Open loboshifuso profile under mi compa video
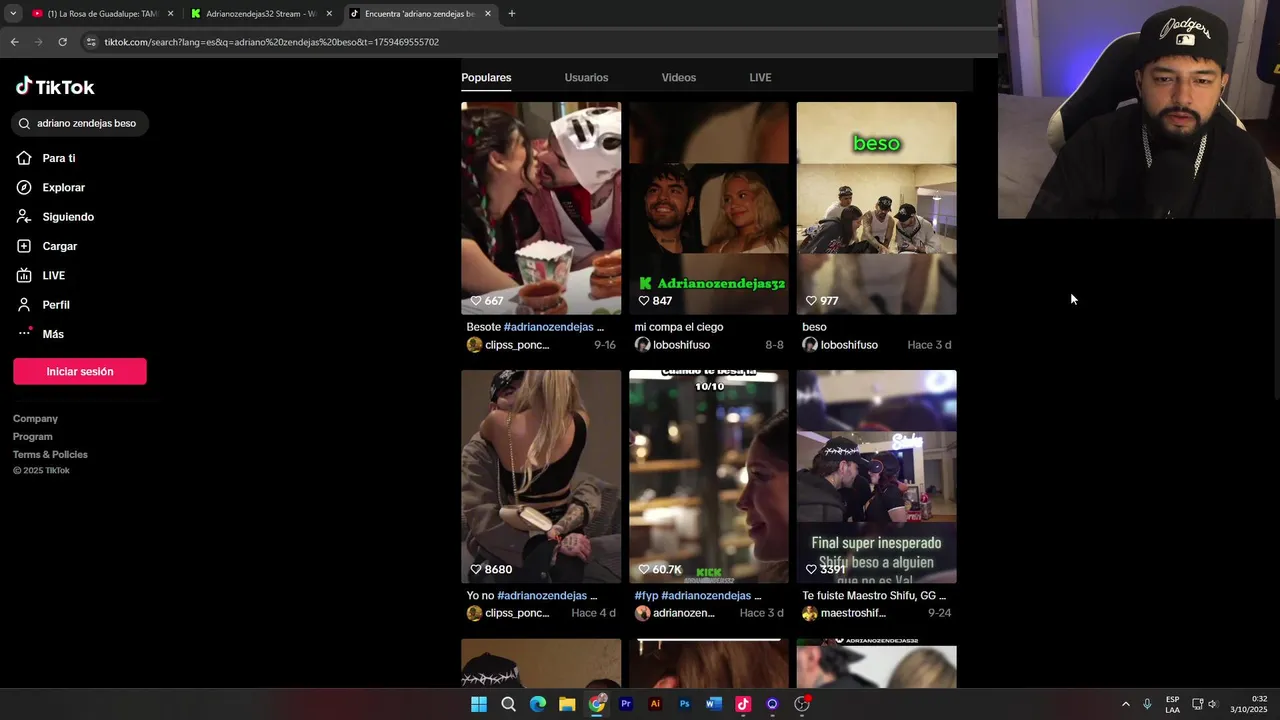Screen dimensions: 1280x720 pyautogui.click(x=681, y=345)
